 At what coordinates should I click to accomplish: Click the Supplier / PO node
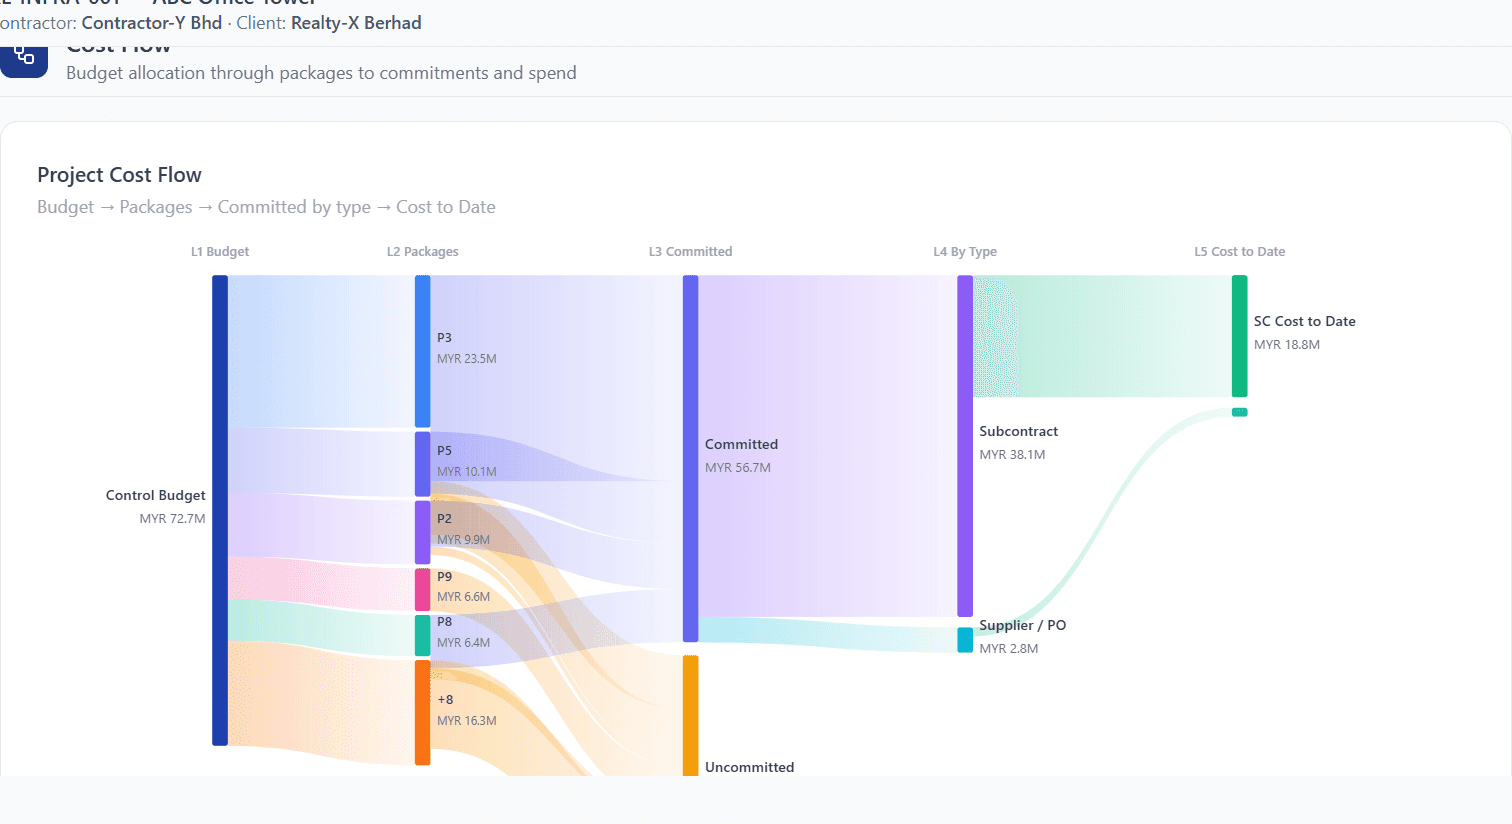965,640
